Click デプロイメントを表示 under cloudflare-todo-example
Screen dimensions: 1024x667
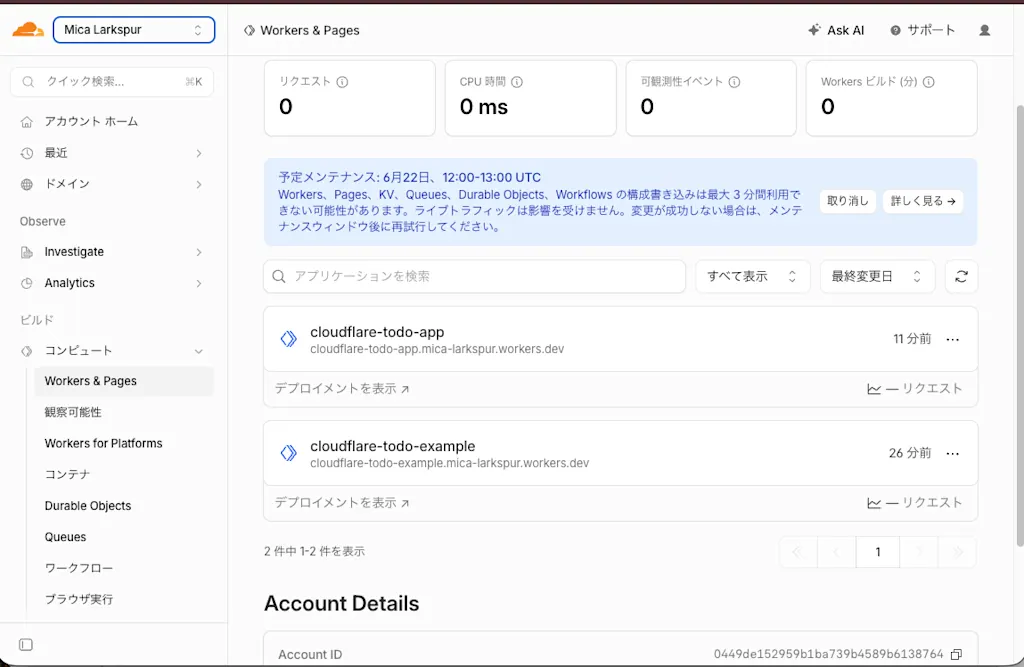[342, 503]
